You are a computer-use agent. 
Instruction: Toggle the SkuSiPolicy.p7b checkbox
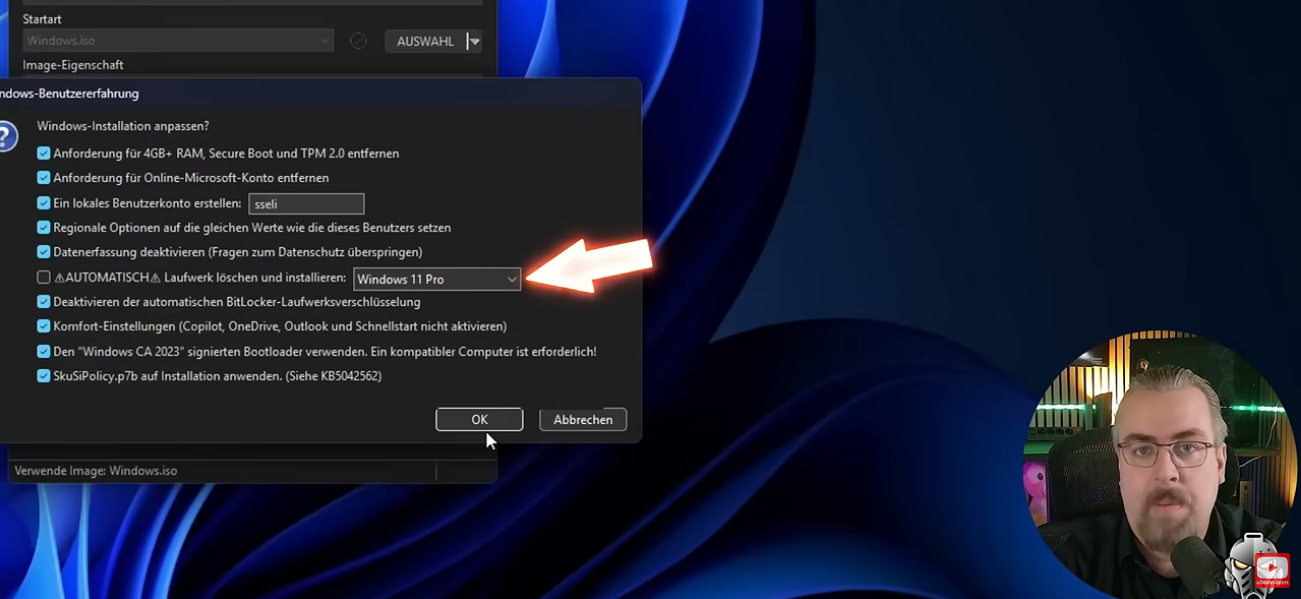43,376
